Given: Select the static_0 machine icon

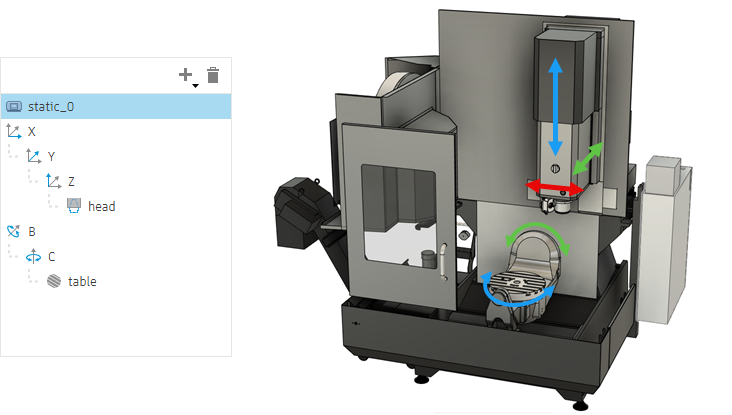Looking at the screenshot, I should (14, 107).
